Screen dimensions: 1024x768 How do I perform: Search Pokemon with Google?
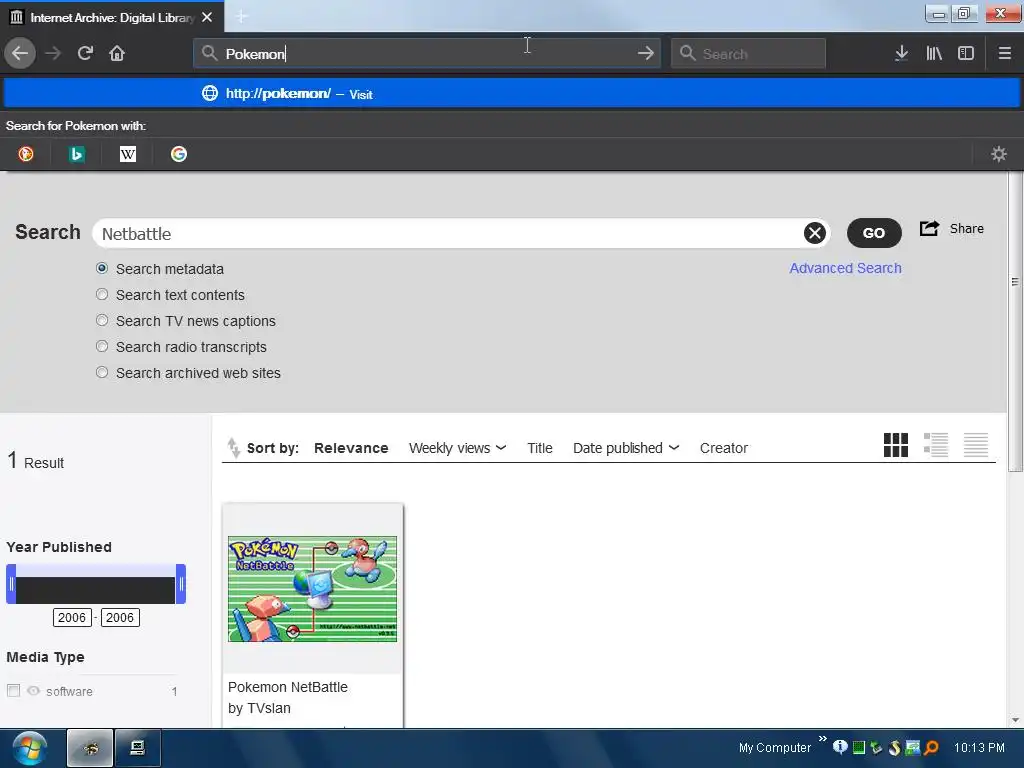(178, 154)
